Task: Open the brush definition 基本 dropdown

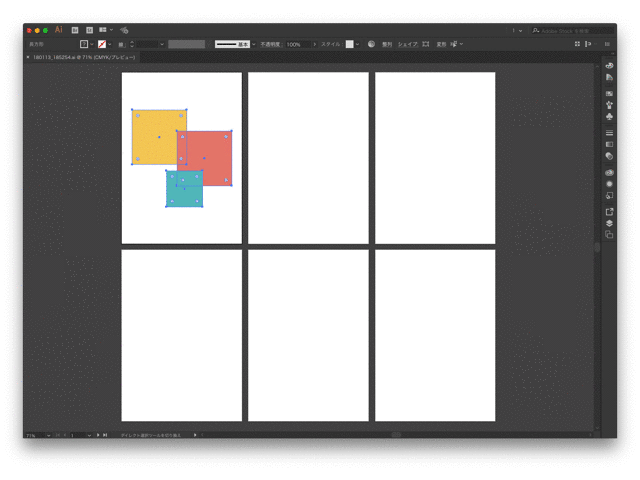Action: pyautogui.click(x=253, y=44)
